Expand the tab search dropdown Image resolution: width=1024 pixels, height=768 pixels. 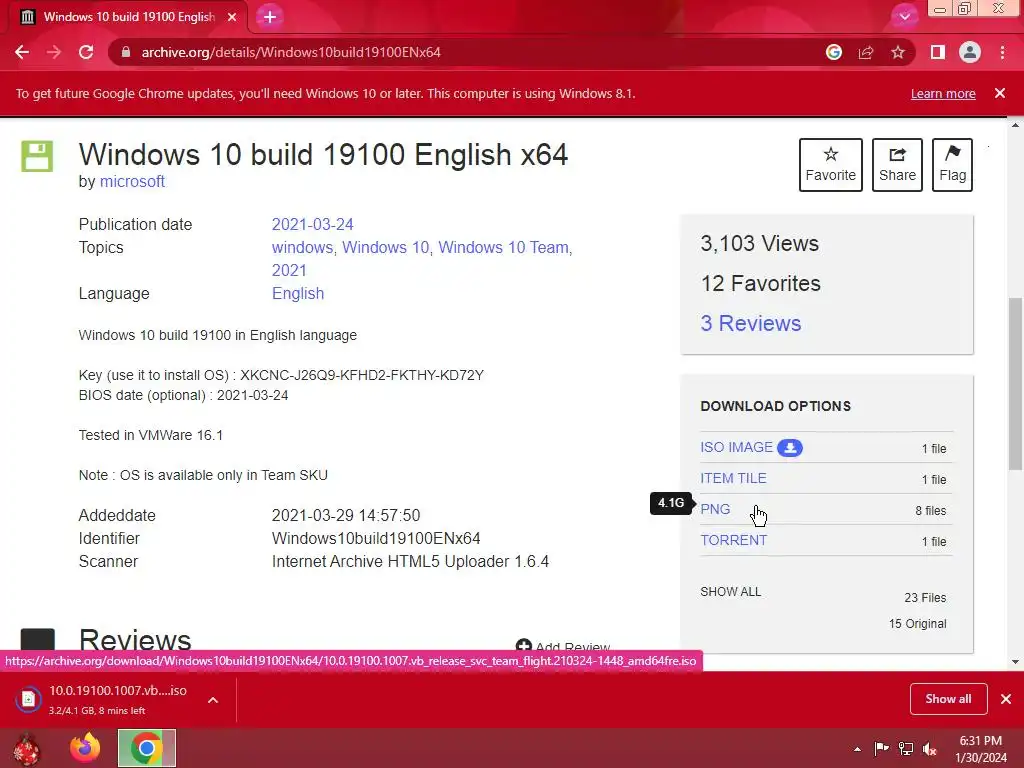(x=904, y=16)
